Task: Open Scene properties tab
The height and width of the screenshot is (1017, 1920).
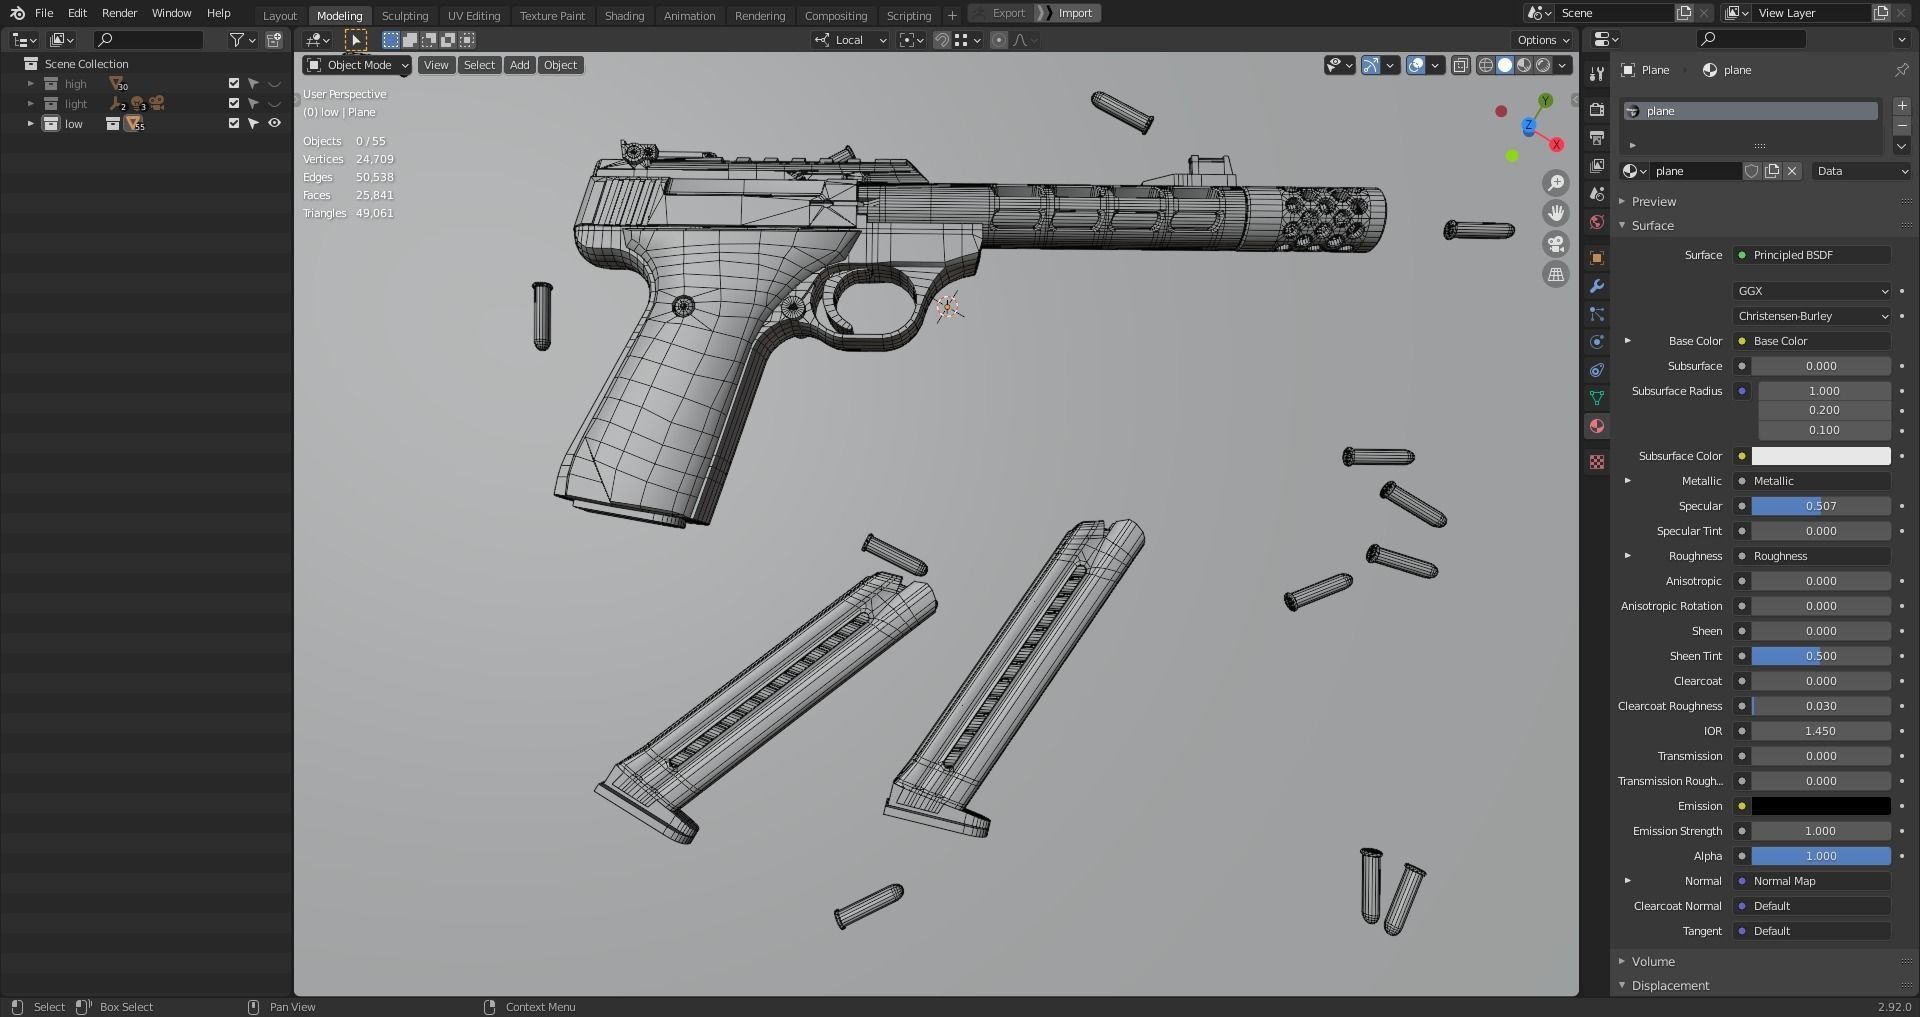Action: pyautogui.click(x=1597, y=194)
